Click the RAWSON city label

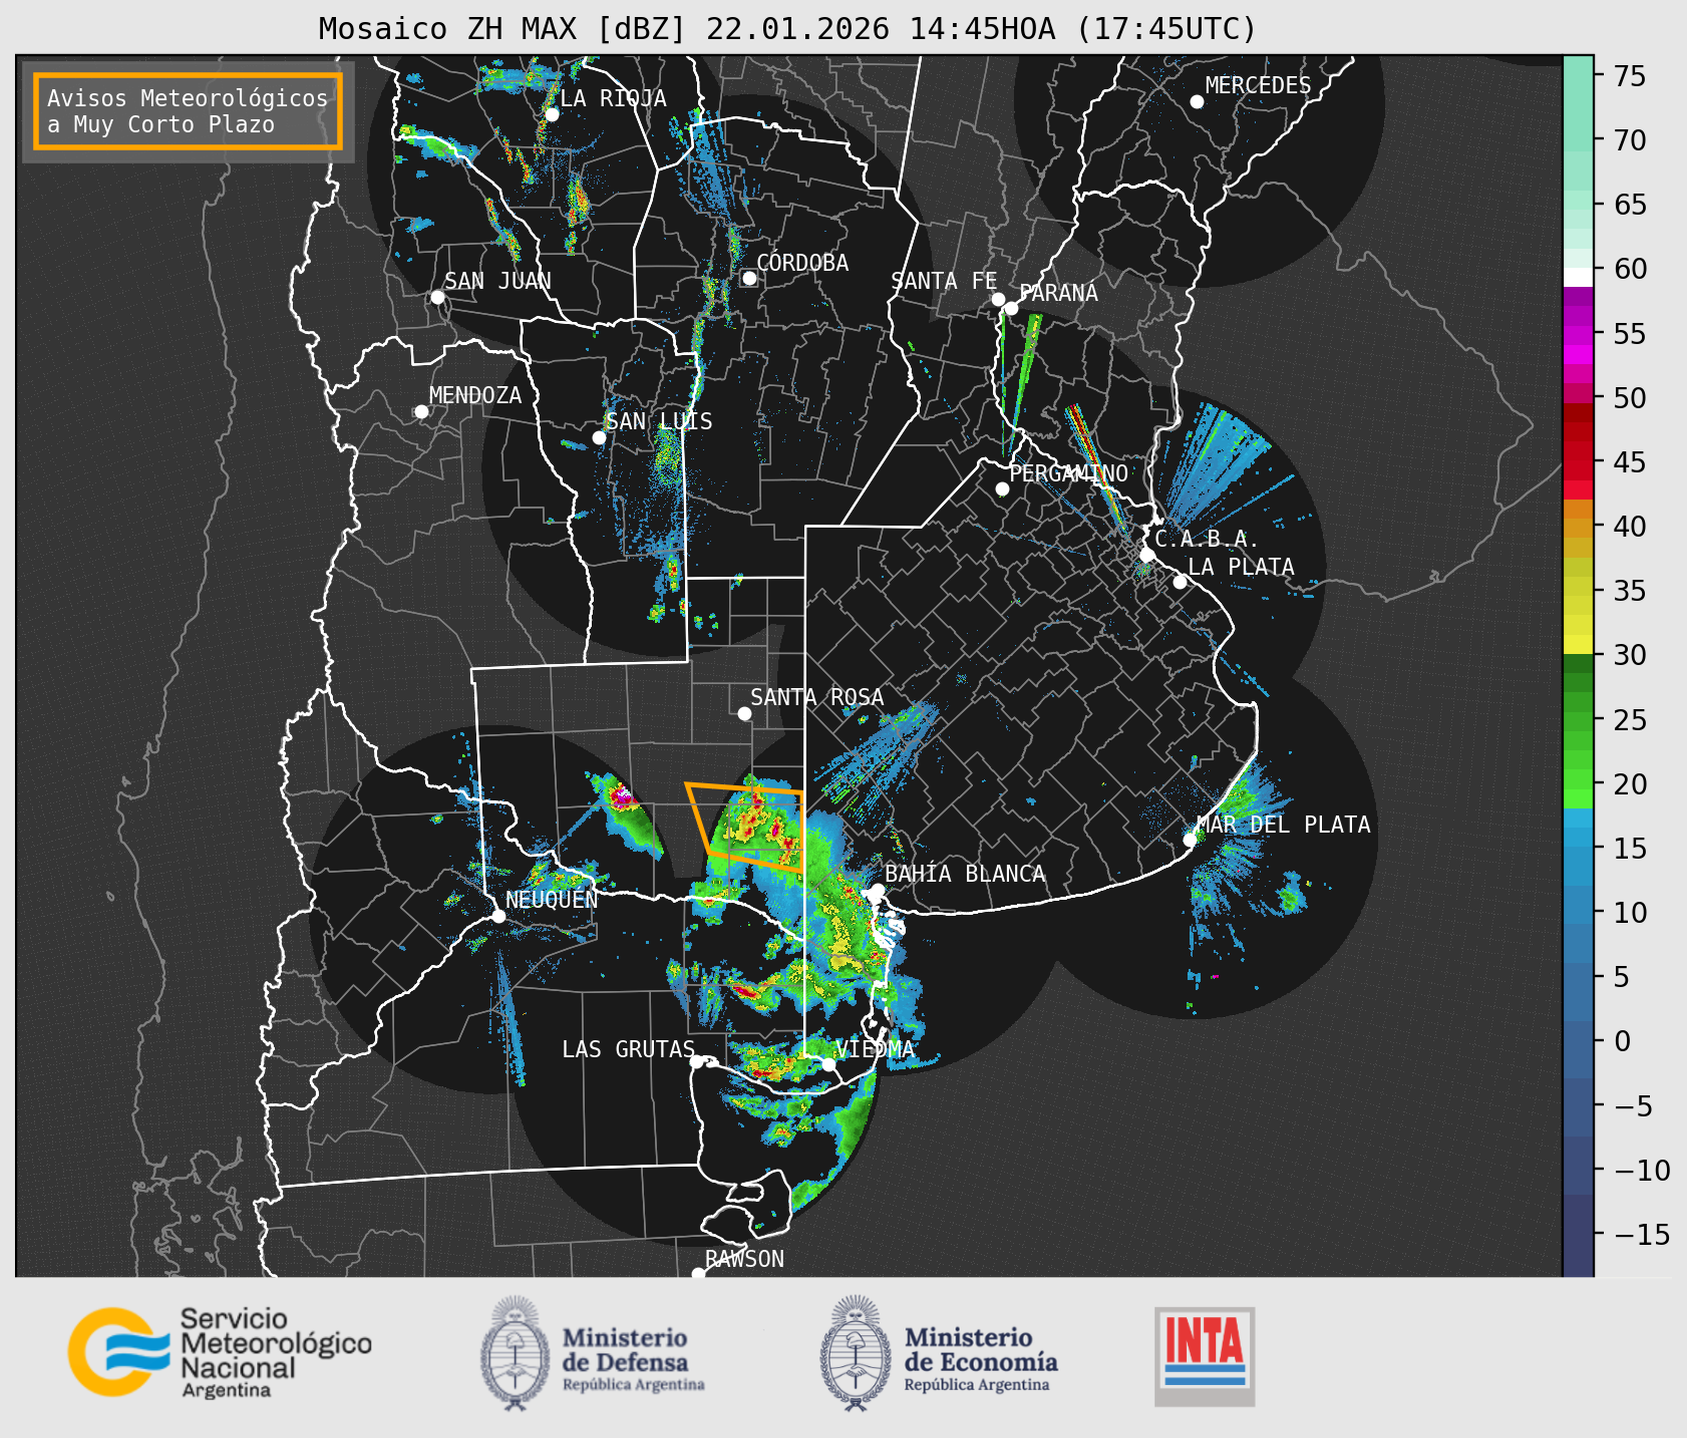745,1259
